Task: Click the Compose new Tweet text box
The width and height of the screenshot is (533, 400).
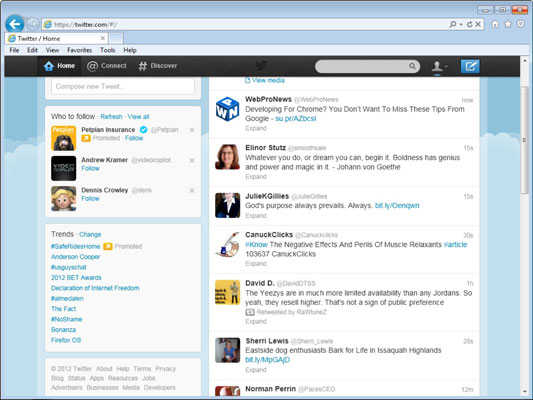Action: coord(123,86)
